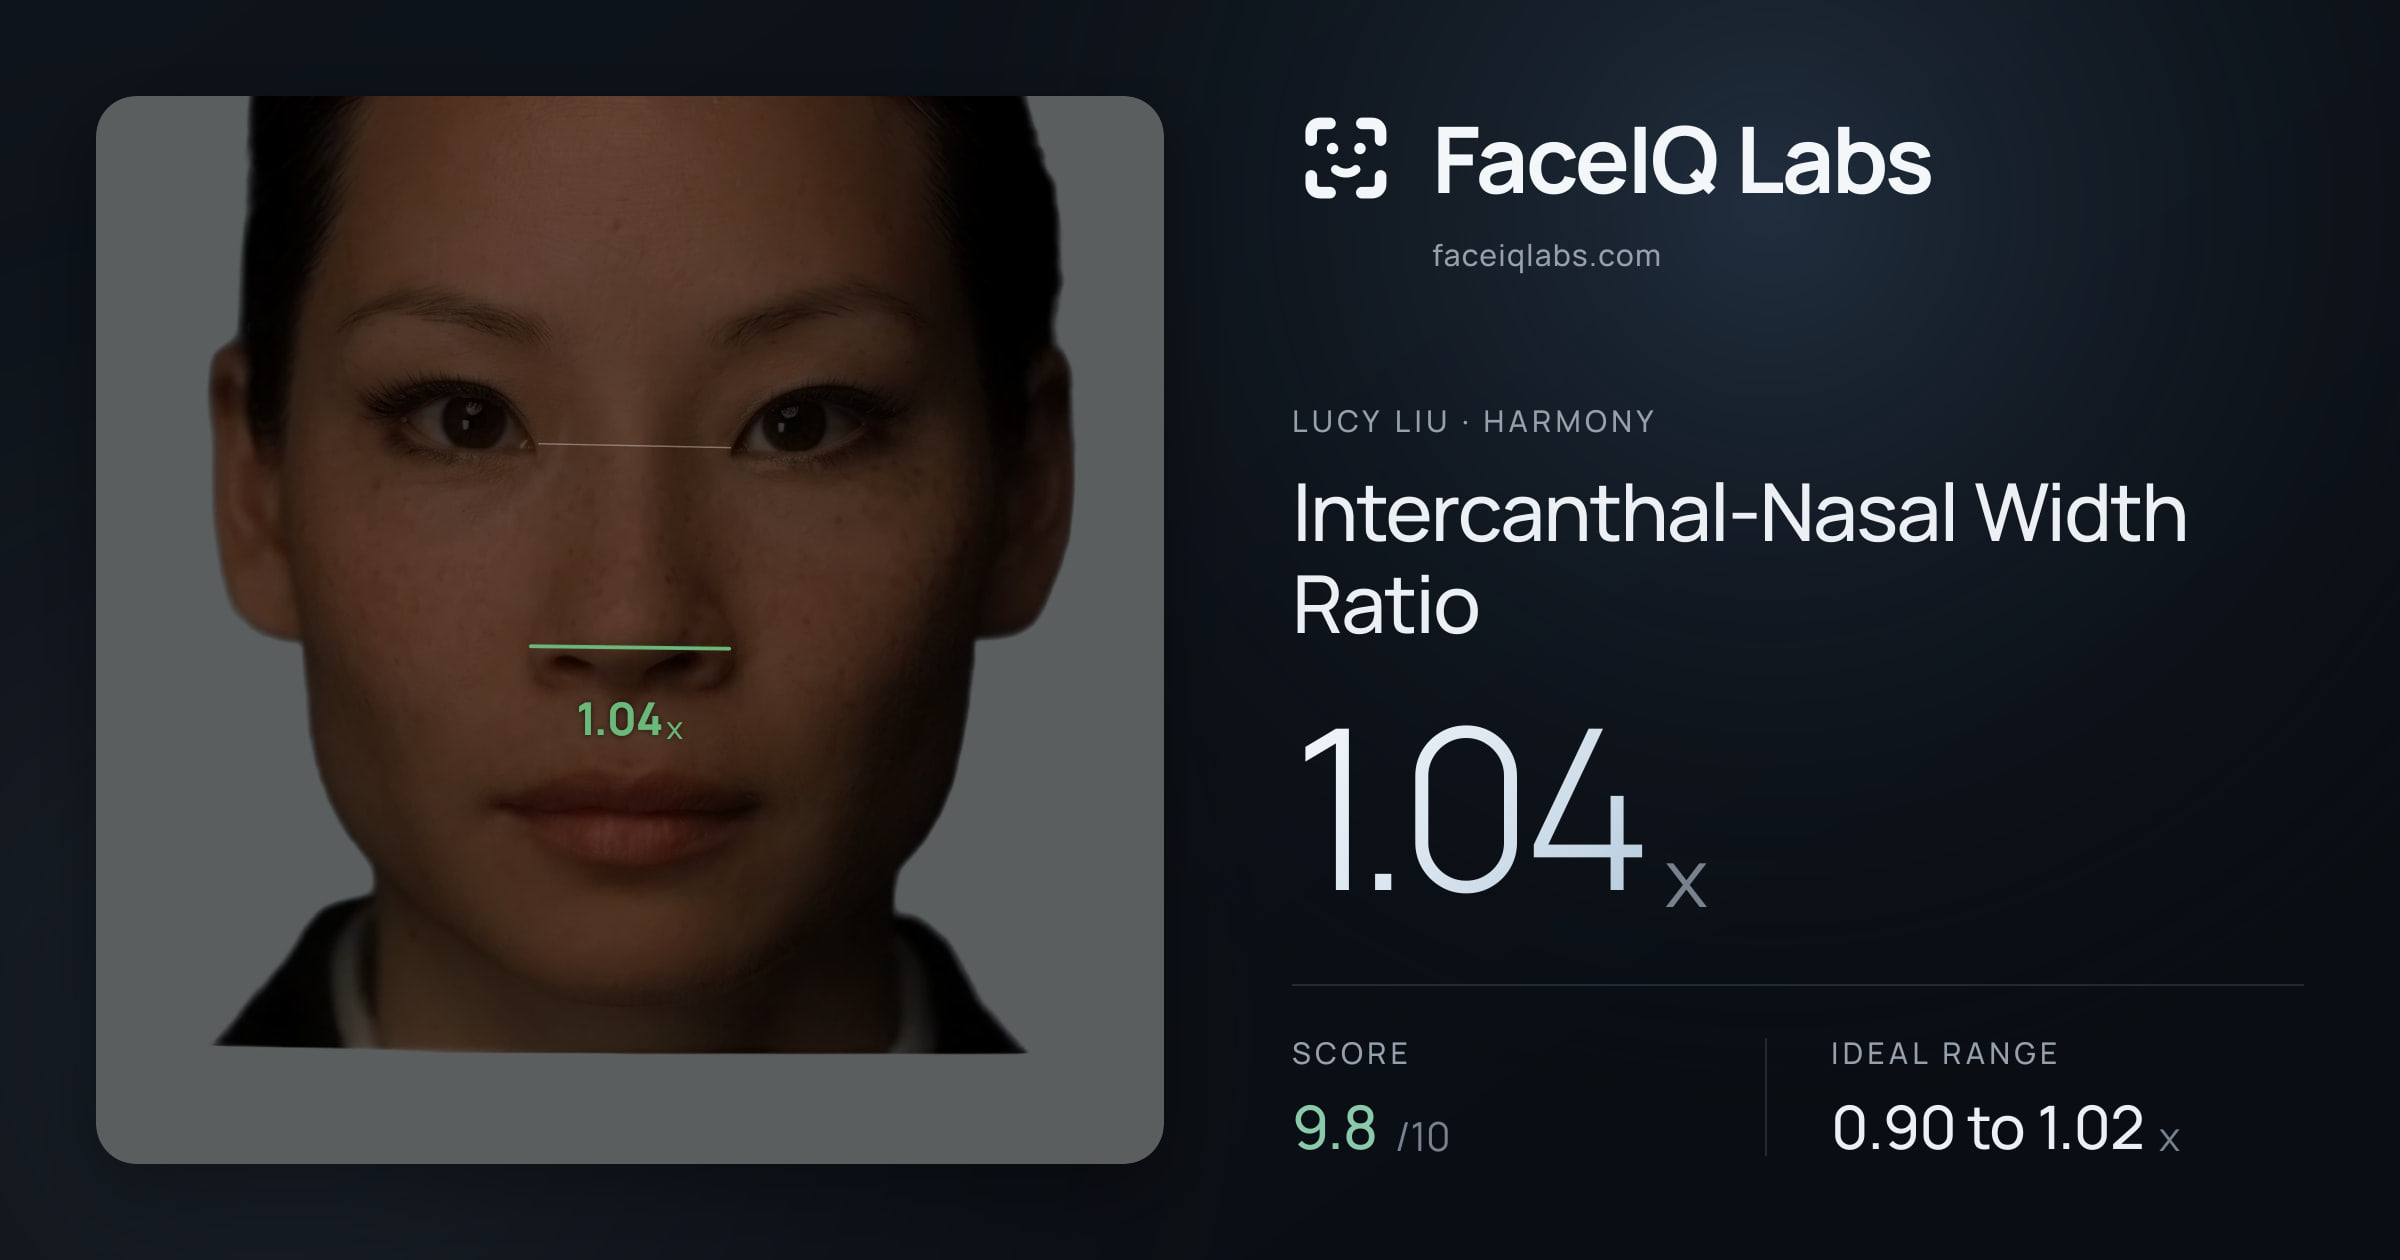Click the FaceIQ Labs brand title
Screen dimensions: 2400x1260
[1682, 161]
